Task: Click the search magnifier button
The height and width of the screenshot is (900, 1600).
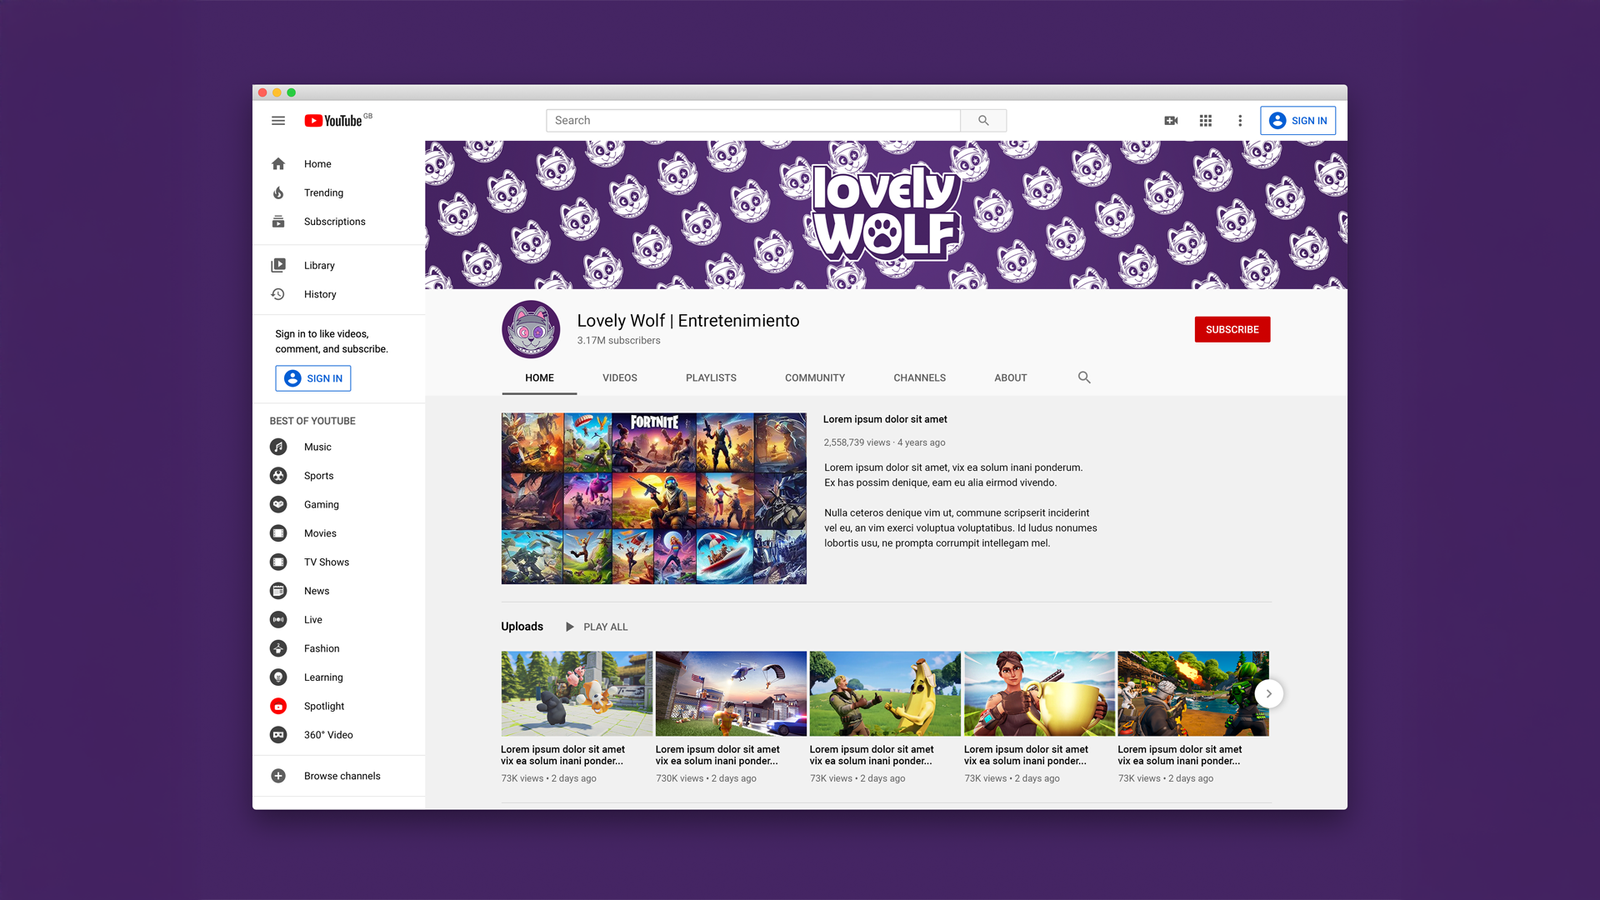Action: [x=983, y=121]
